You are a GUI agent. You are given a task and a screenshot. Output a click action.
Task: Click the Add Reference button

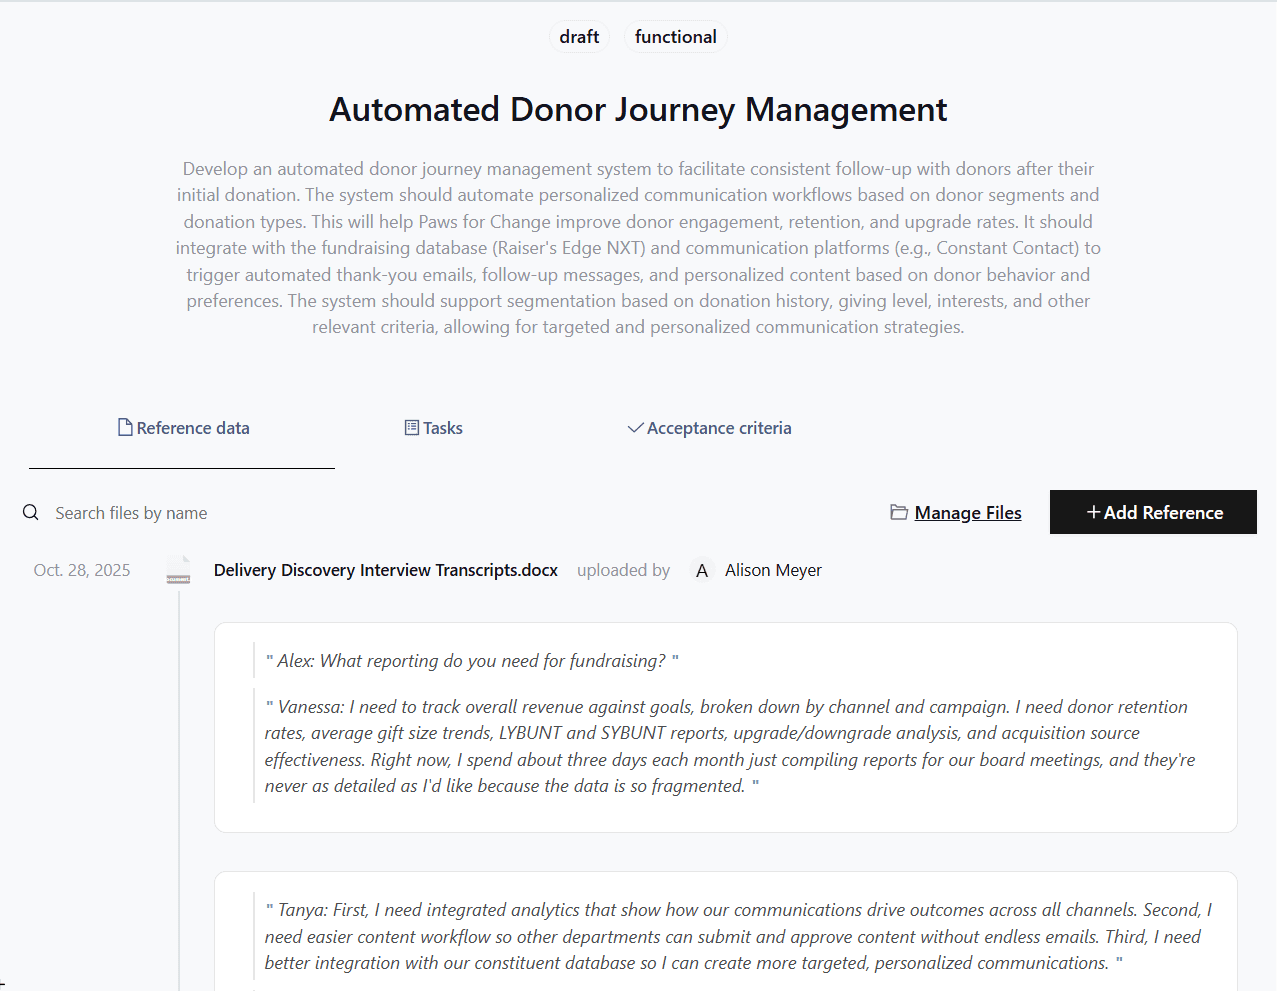pyautogui.click(x=1153, y=512)
